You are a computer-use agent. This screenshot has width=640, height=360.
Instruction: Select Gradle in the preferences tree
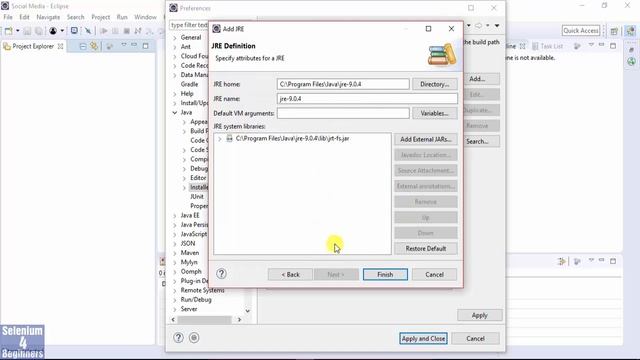click(x=189, y=84)
